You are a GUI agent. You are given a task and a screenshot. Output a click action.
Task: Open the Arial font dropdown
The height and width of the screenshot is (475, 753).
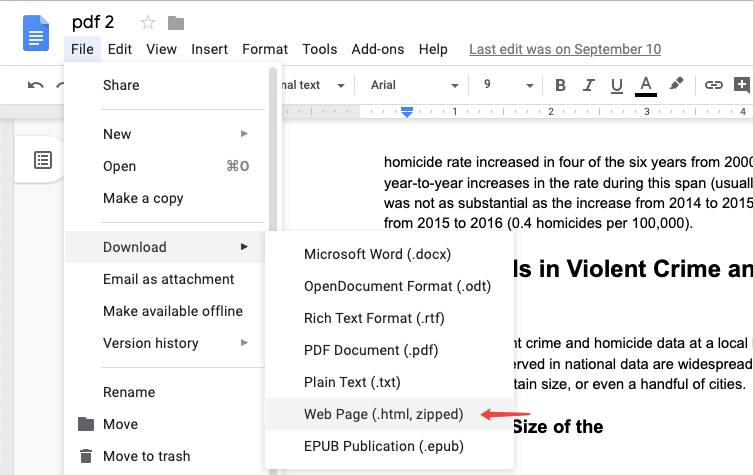pyautogui.click(x=414, y=85)
